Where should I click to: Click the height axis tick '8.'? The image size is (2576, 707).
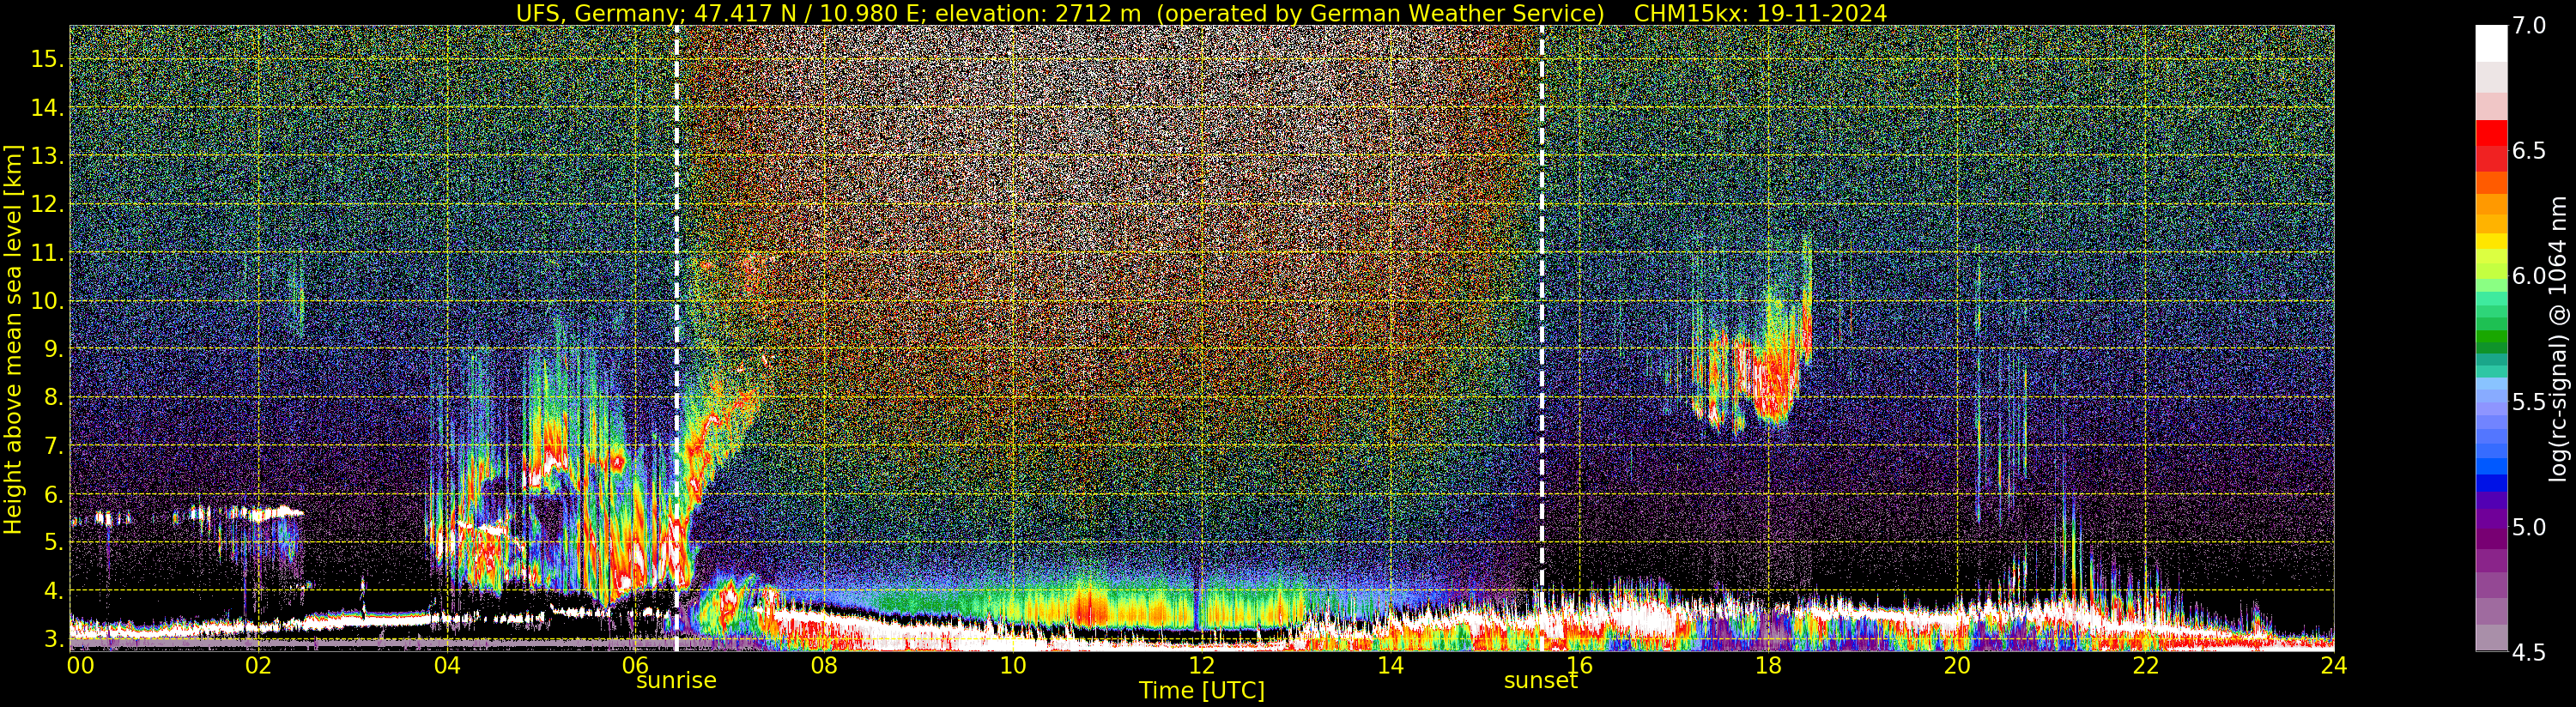pos(53,397)
